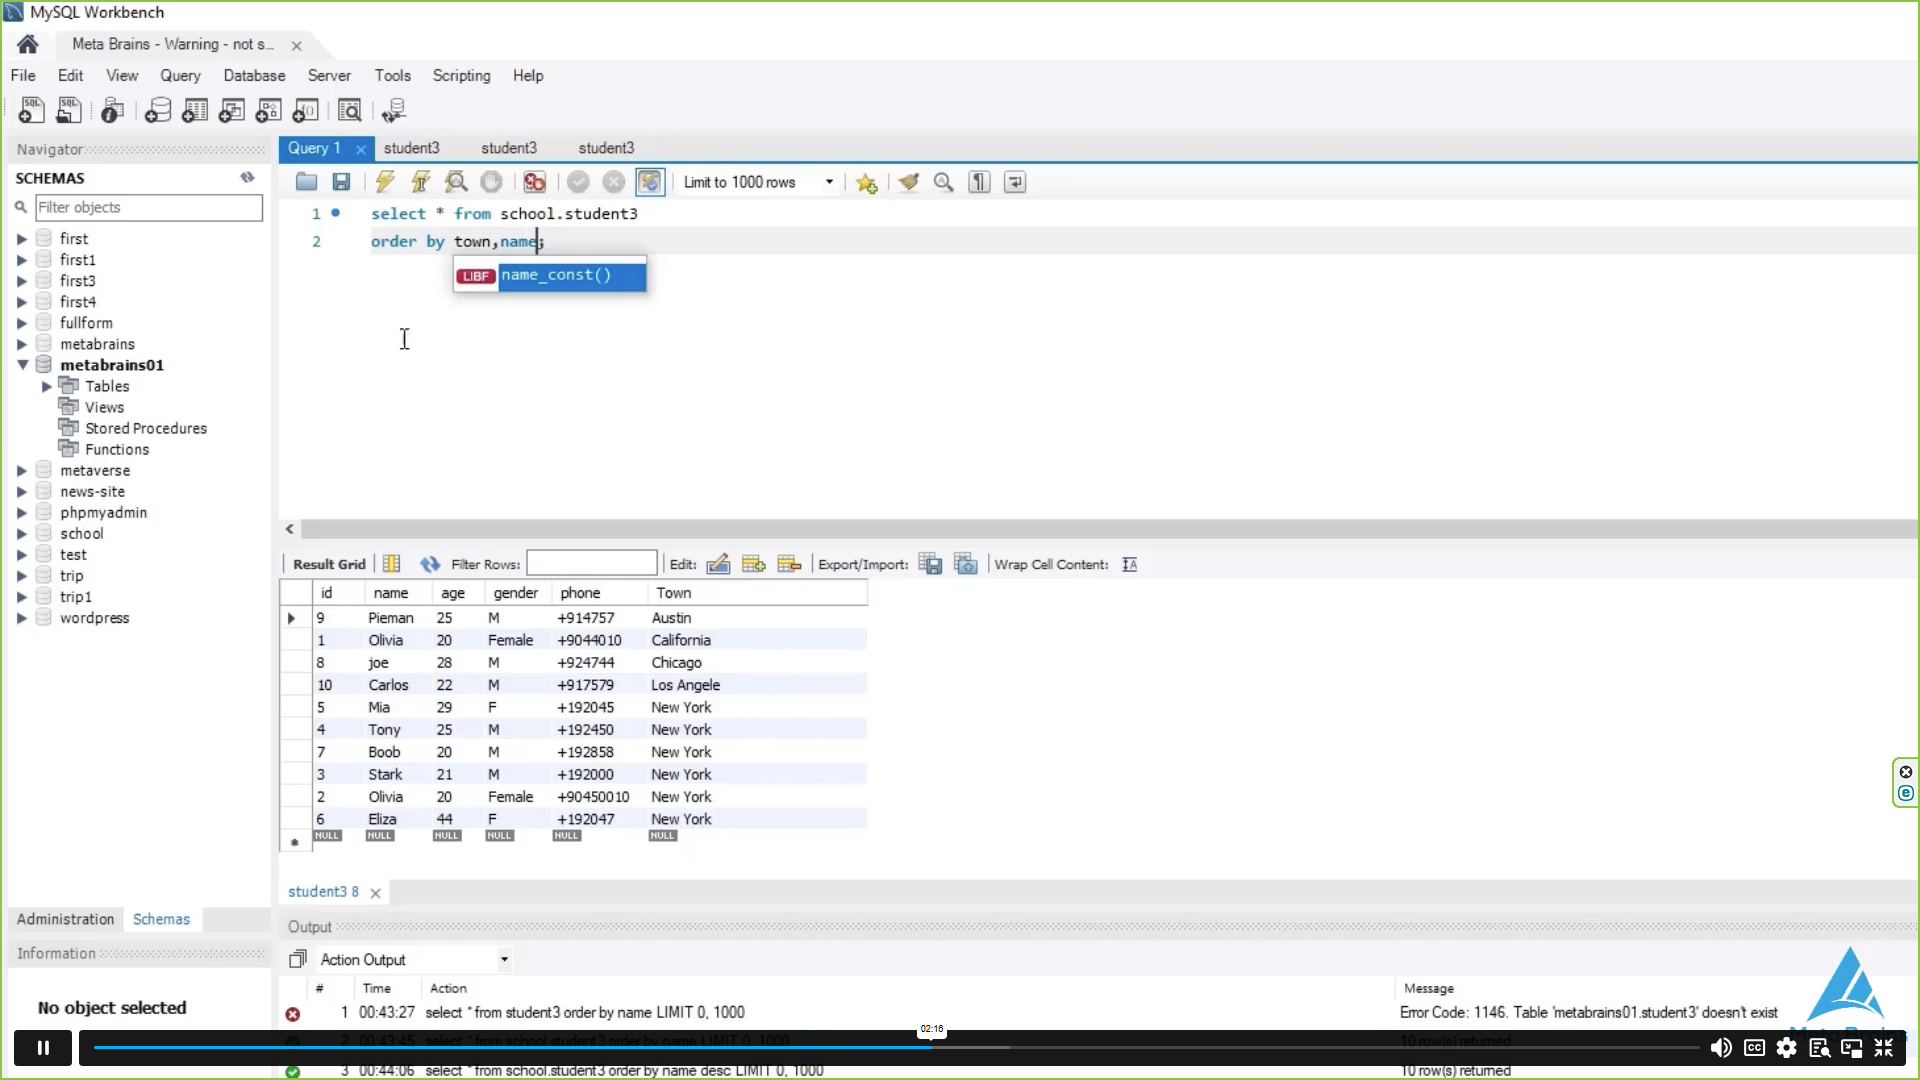The height and width of the screenshot is (1080, 1920).
Task: Open the Action Output dropdown
Action: (504, 959)
